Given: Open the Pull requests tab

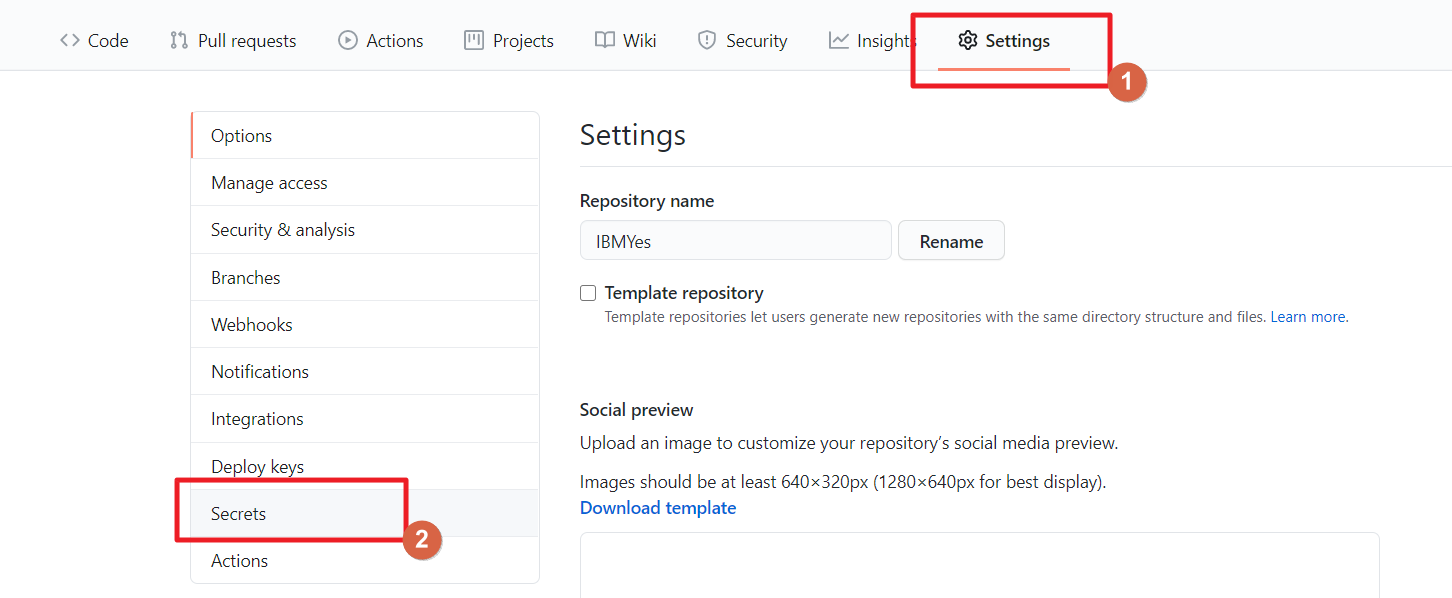Looking at the screenshot, I should click(x=246, y=41).
